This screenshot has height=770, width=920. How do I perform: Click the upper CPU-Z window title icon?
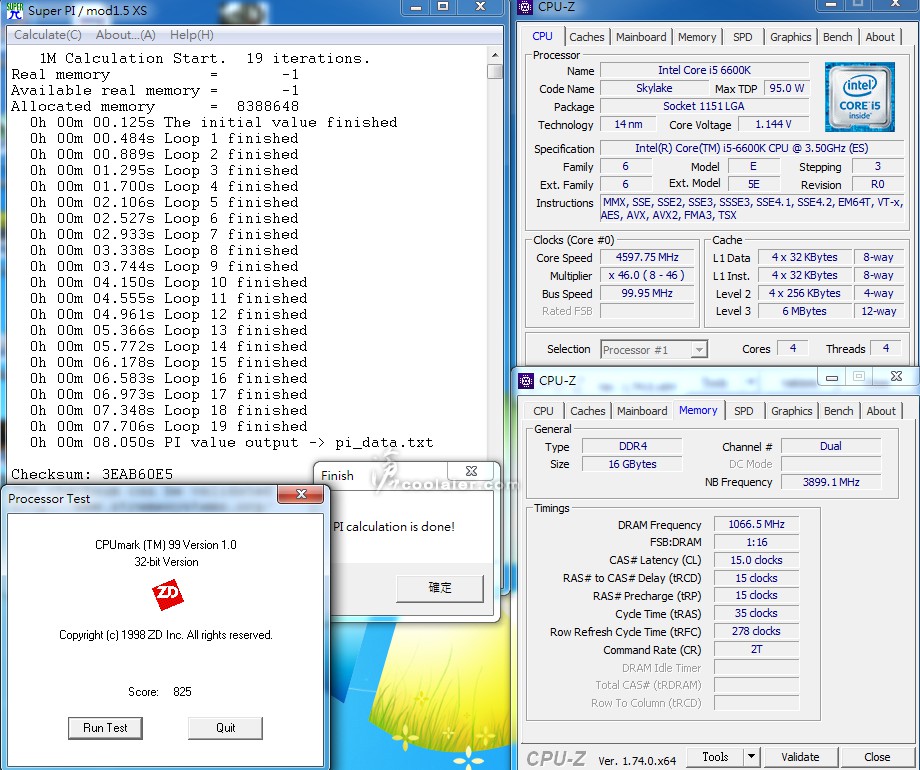[526, 6]
